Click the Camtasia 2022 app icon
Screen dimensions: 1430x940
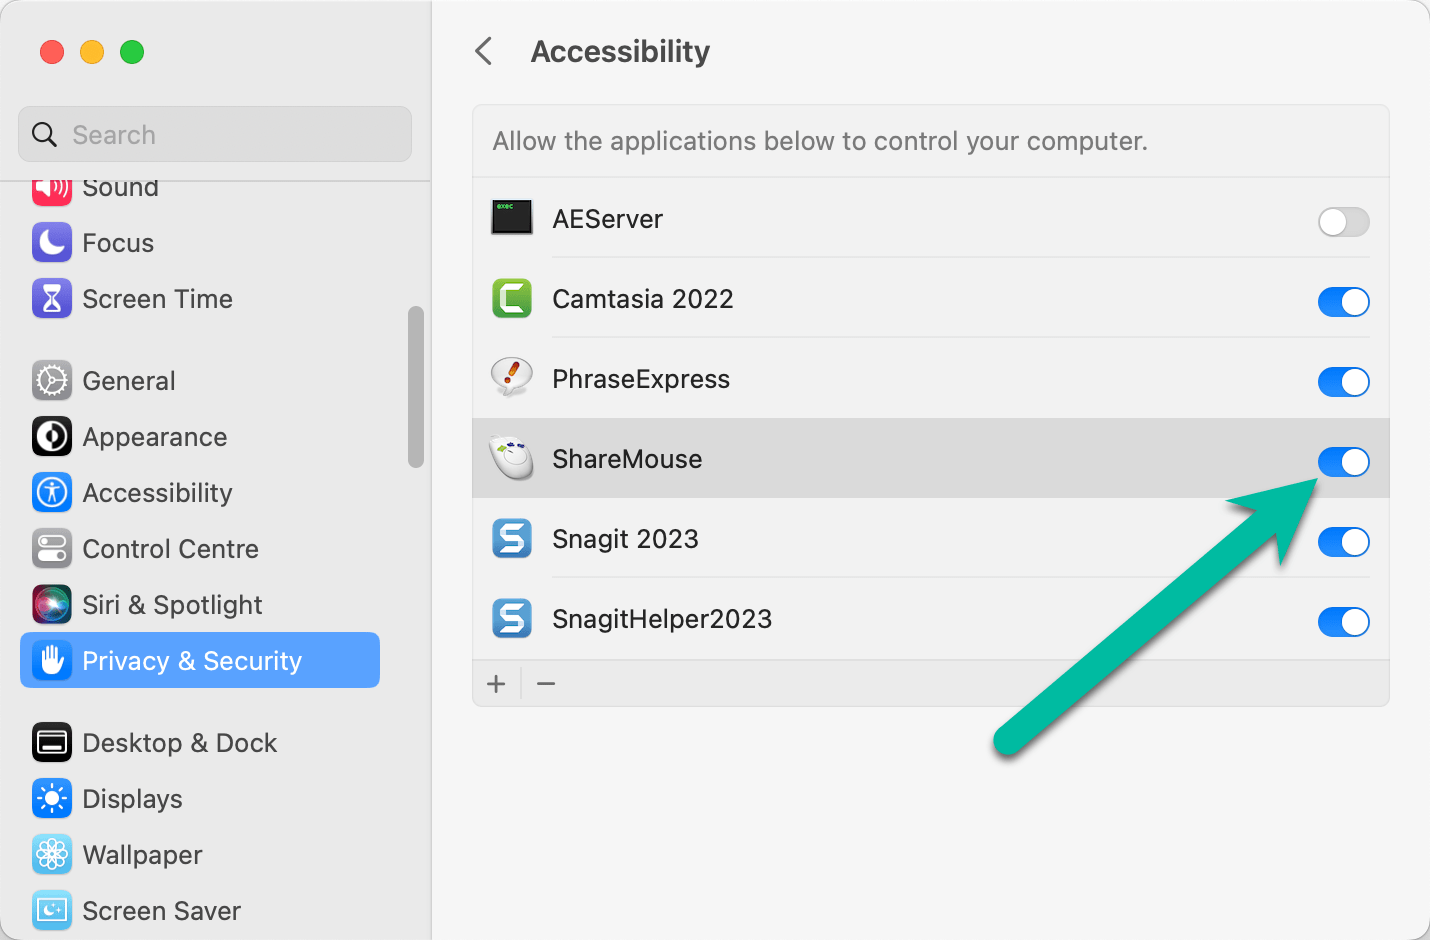point(512,299)
